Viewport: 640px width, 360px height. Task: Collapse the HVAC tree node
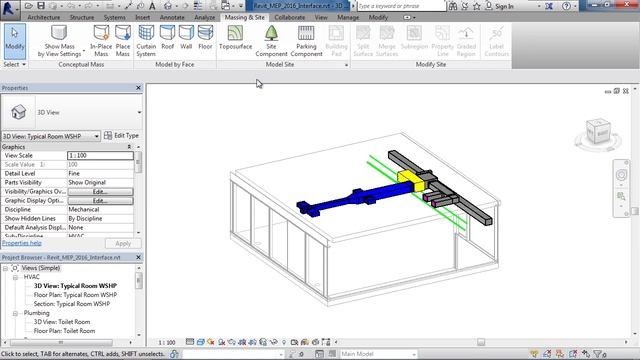[x=15, y=277]
